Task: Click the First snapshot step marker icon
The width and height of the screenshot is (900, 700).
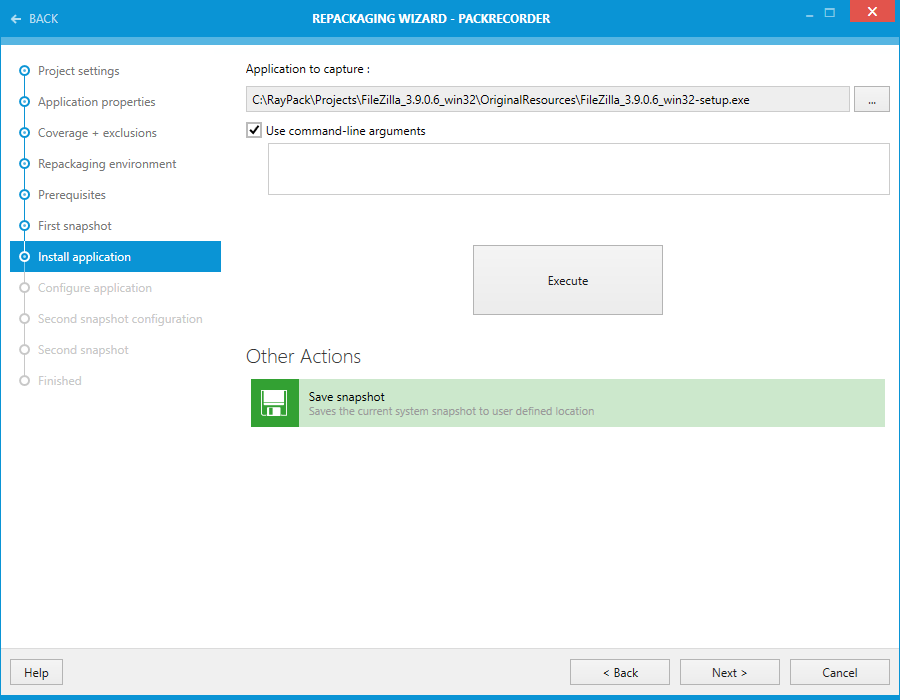Action: pyautogui.click(x=23, y=225)
